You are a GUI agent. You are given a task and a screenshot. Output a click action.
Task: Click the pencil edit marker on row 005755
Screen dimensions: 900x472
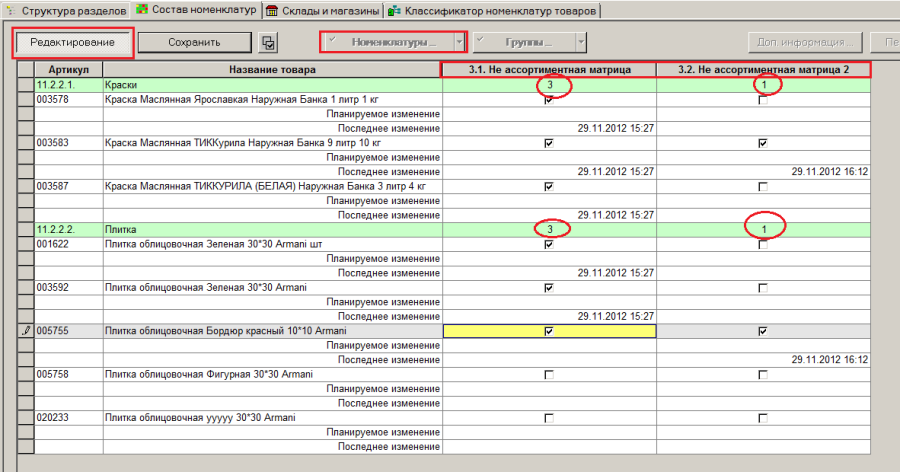[26, 331]
